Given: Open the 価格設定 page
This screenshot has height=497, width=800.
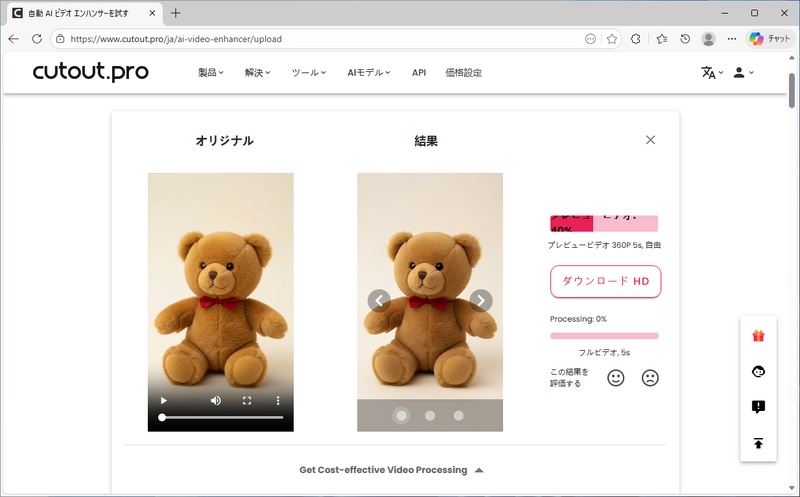Looking at the screenshot, I should coord(463,72).
